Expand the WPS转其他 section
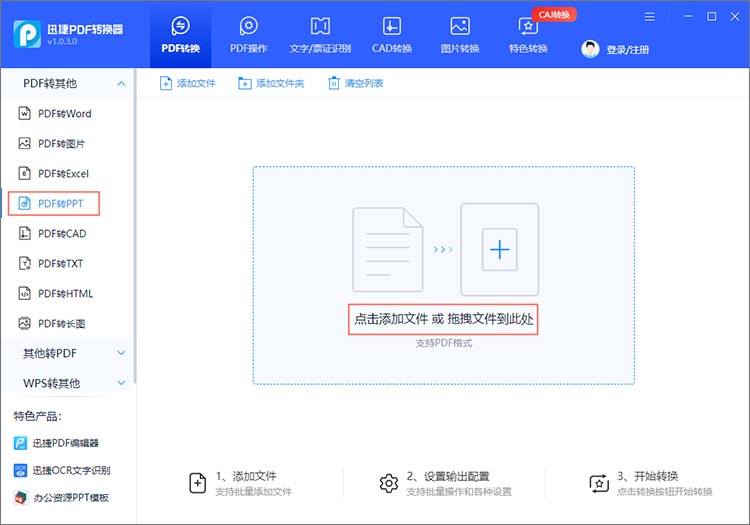This screenshot has height=525, width=750. click(121, 383)
